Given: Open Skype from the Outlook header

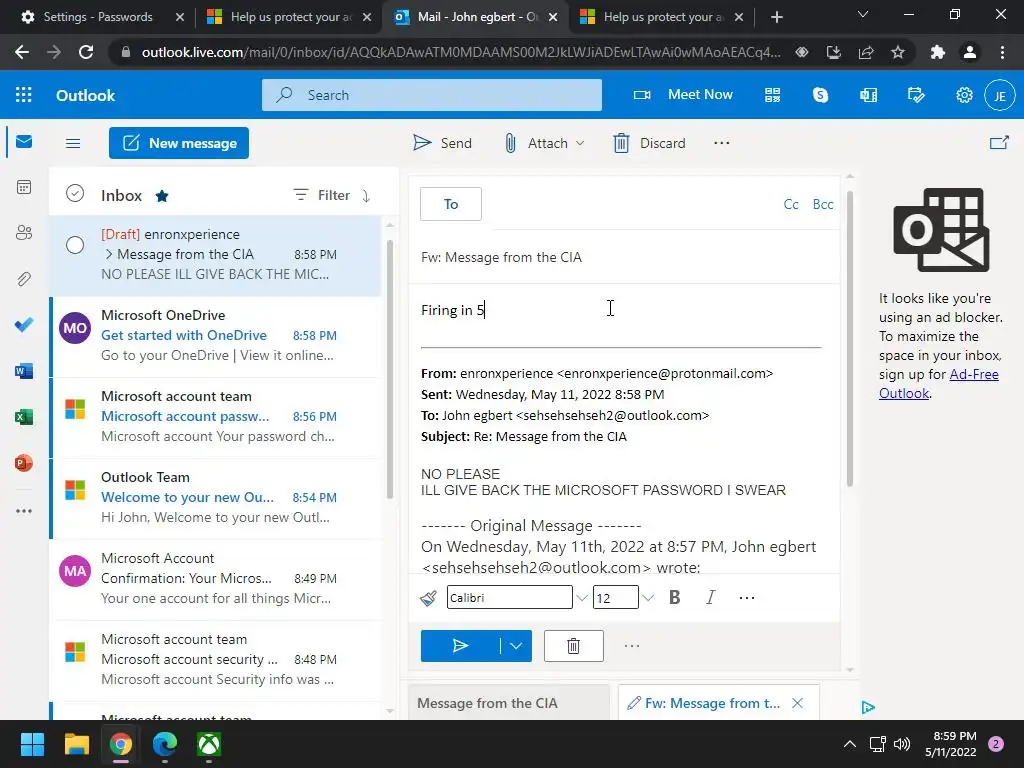Looking at the screenshot, I should tap(820, 95).
